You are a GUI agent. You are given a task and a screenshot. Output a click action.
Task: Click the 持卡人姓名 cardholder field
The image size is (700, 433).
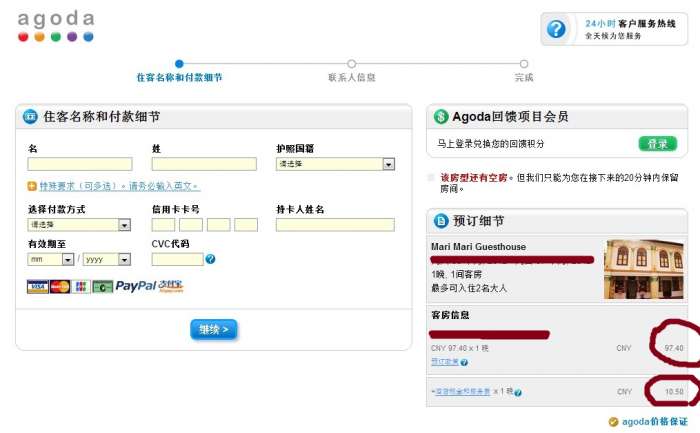coord(335,225)
